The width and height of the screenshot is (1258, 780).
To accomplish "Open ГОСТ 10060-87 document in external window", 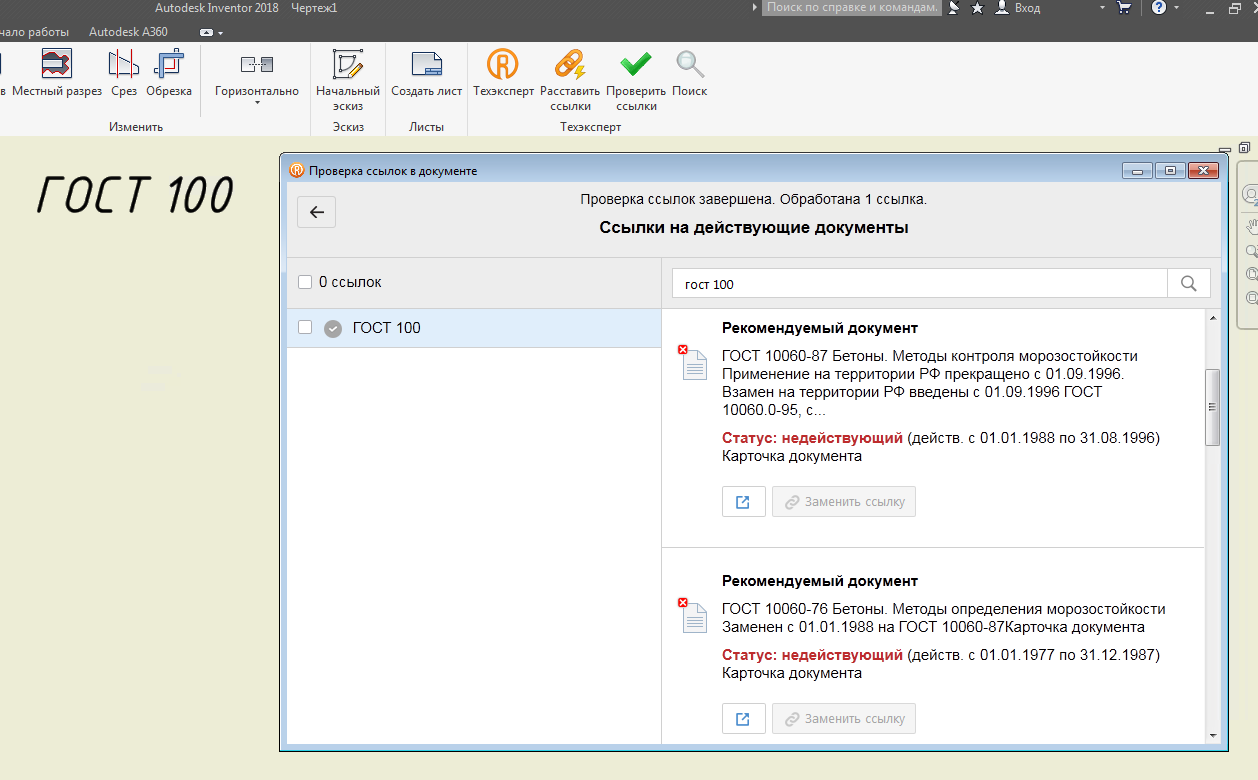I will (x=743, y=502).
